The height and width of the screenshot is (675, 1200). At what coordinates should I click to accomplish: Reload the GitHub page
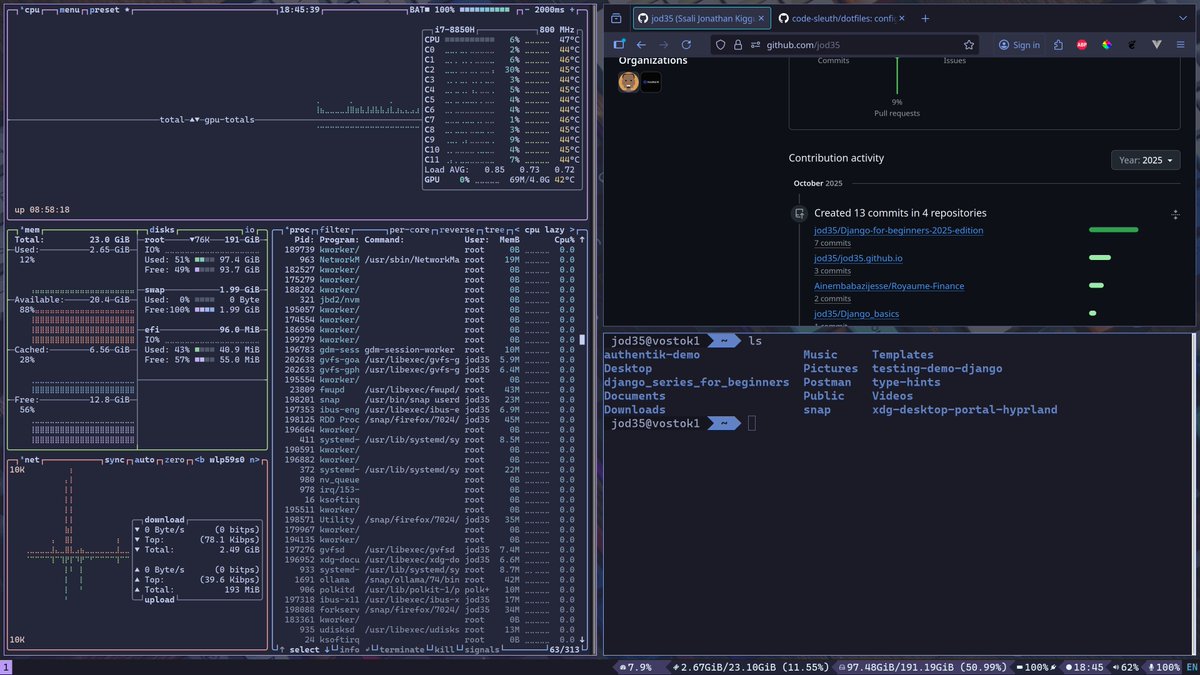[686, 44]
